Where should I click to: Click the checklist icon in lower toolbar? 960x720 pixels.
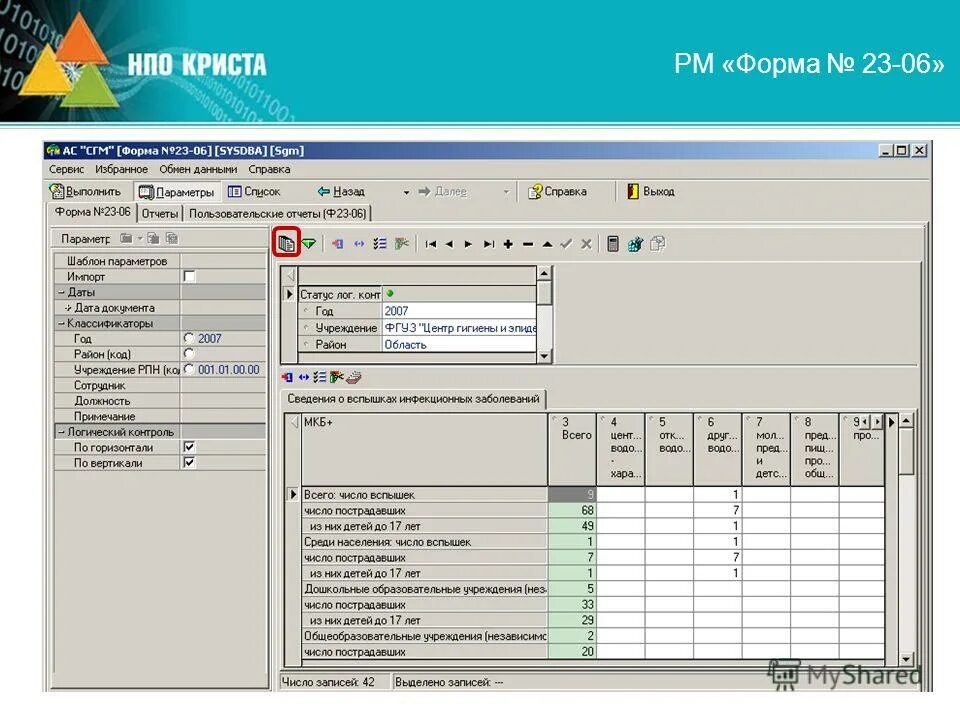320,377
